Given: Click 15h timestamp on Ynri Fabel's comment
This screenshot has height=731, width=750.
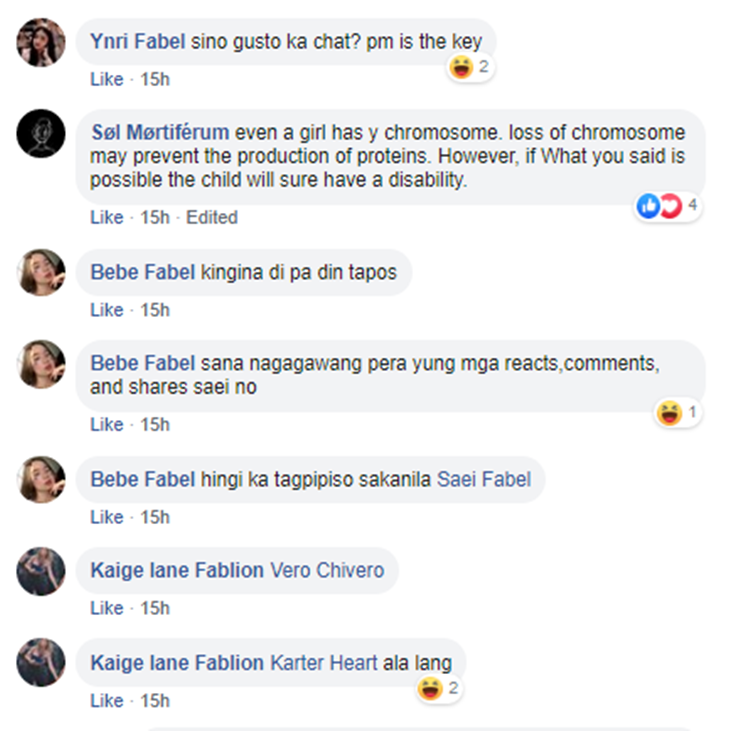Looking at the screenshot, I should (155, 79).
